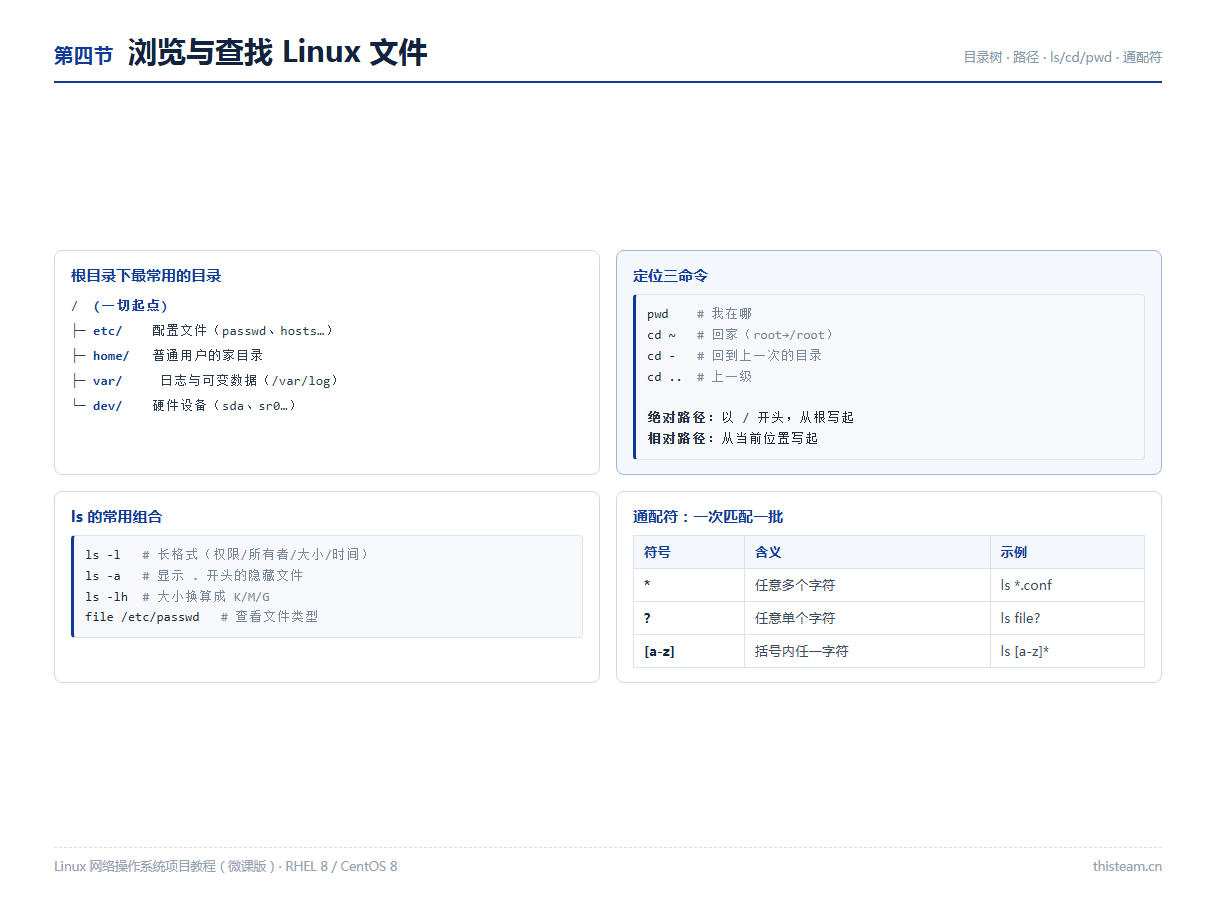1216x900 pixels.
Task: Select the var/ directory tree row
Action: pos(205,380)
